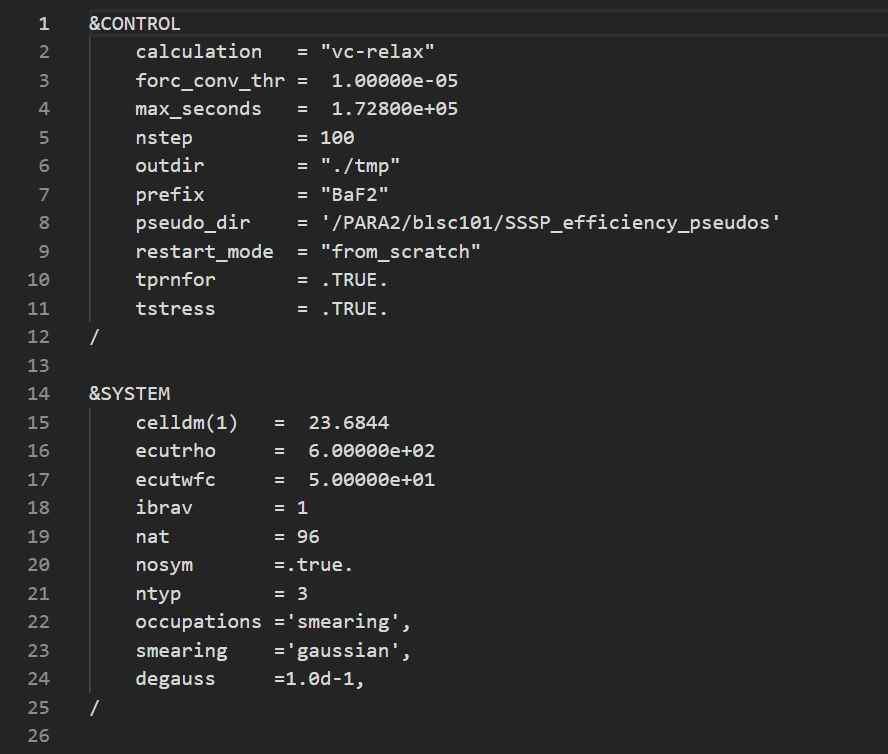Click the forc_conv_thr value 1.00000e-05

(x=395, y=81)
